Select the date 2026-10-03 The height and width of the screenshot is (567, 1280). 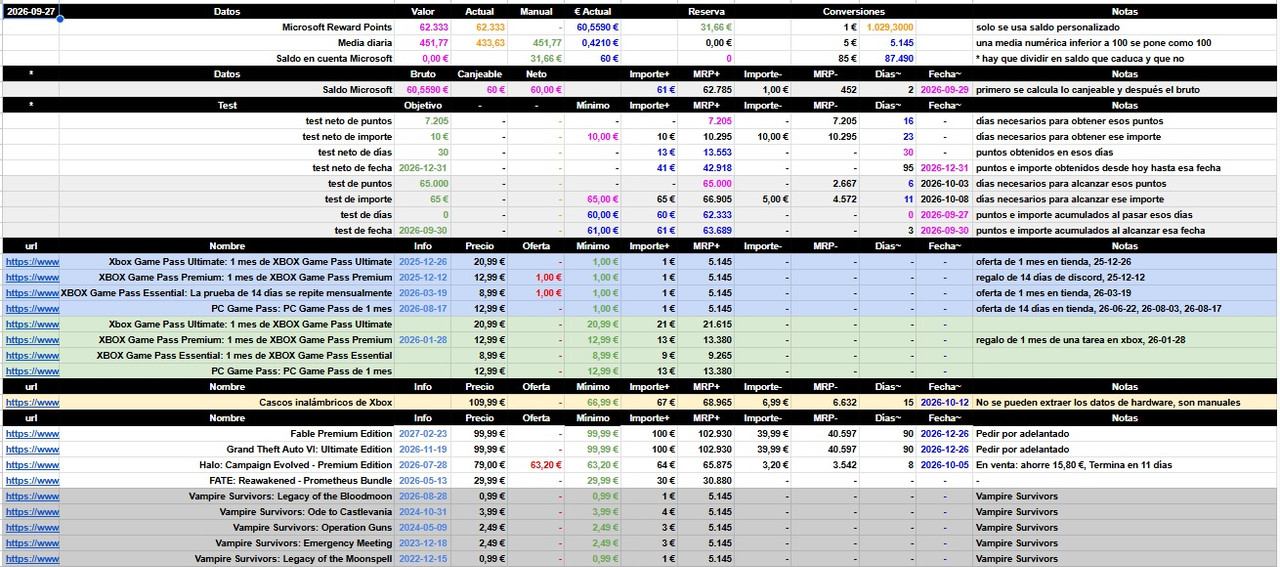pyautogui.click(x=945, y=184)
